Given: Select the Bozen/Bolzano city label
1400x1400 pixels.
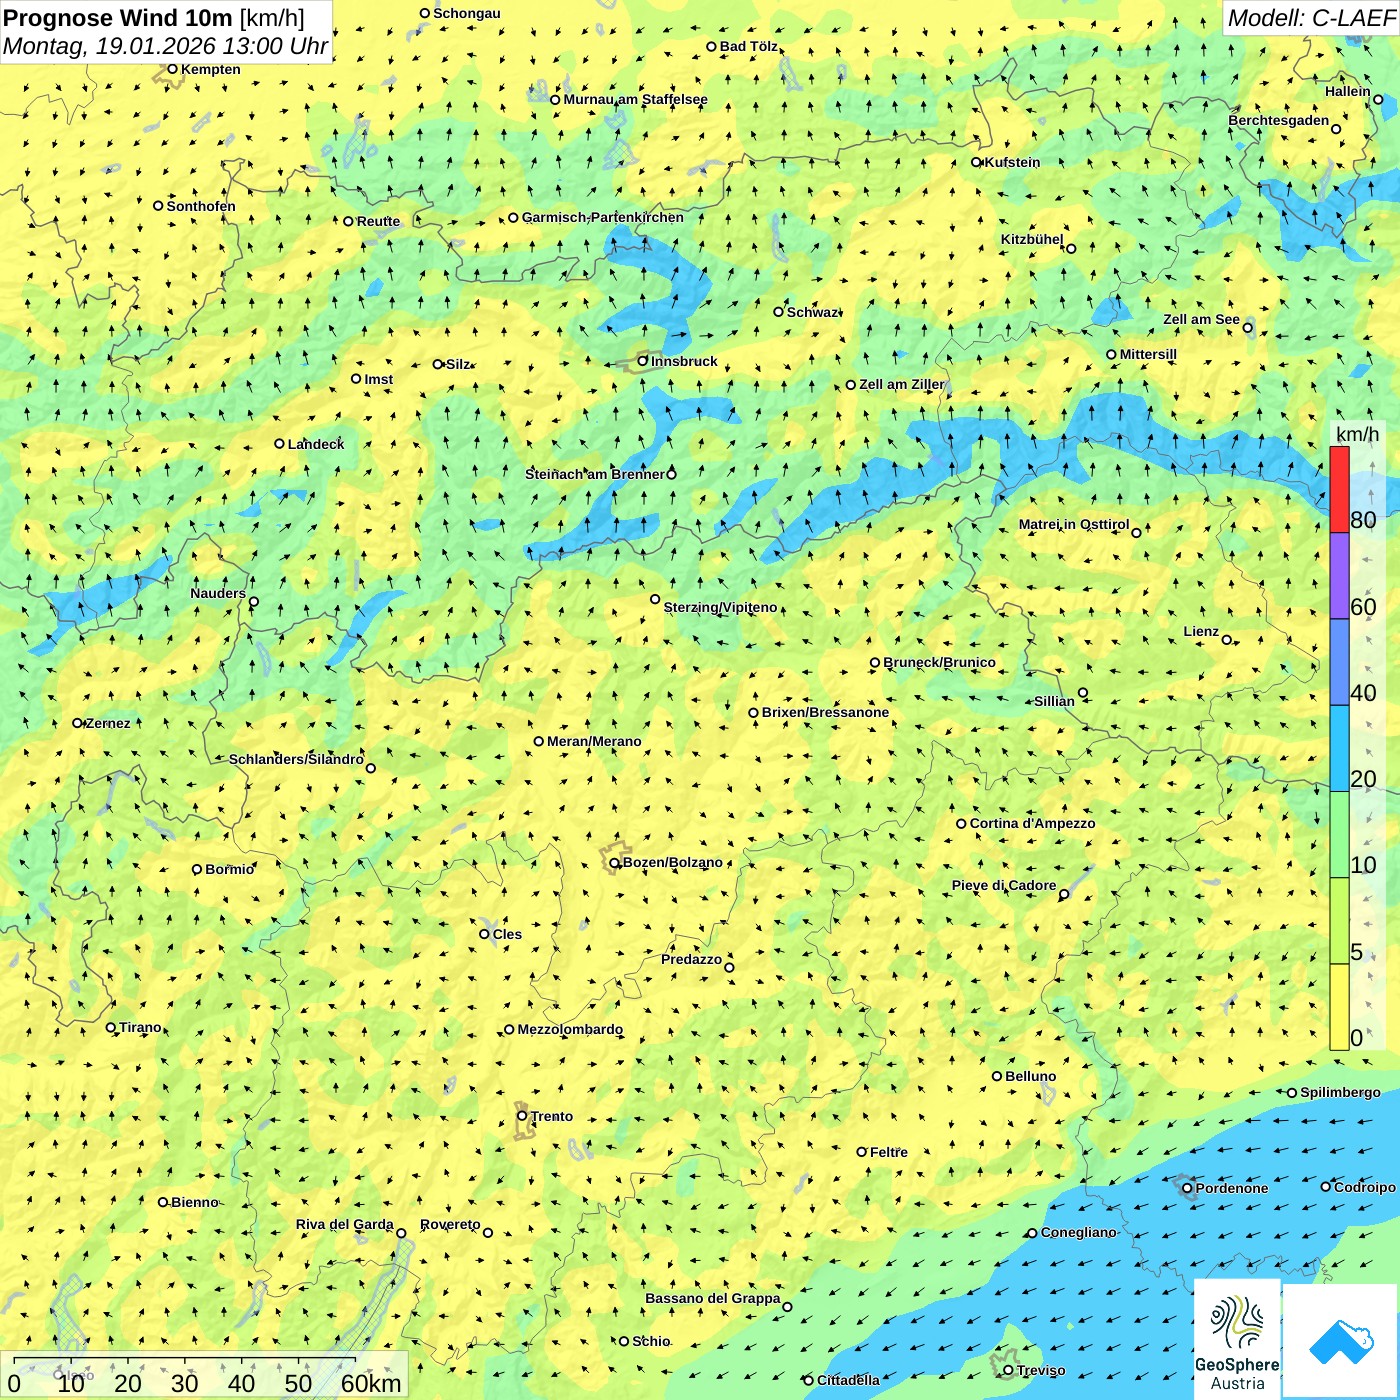Looking at the screenshot, I should pos(672,863).
